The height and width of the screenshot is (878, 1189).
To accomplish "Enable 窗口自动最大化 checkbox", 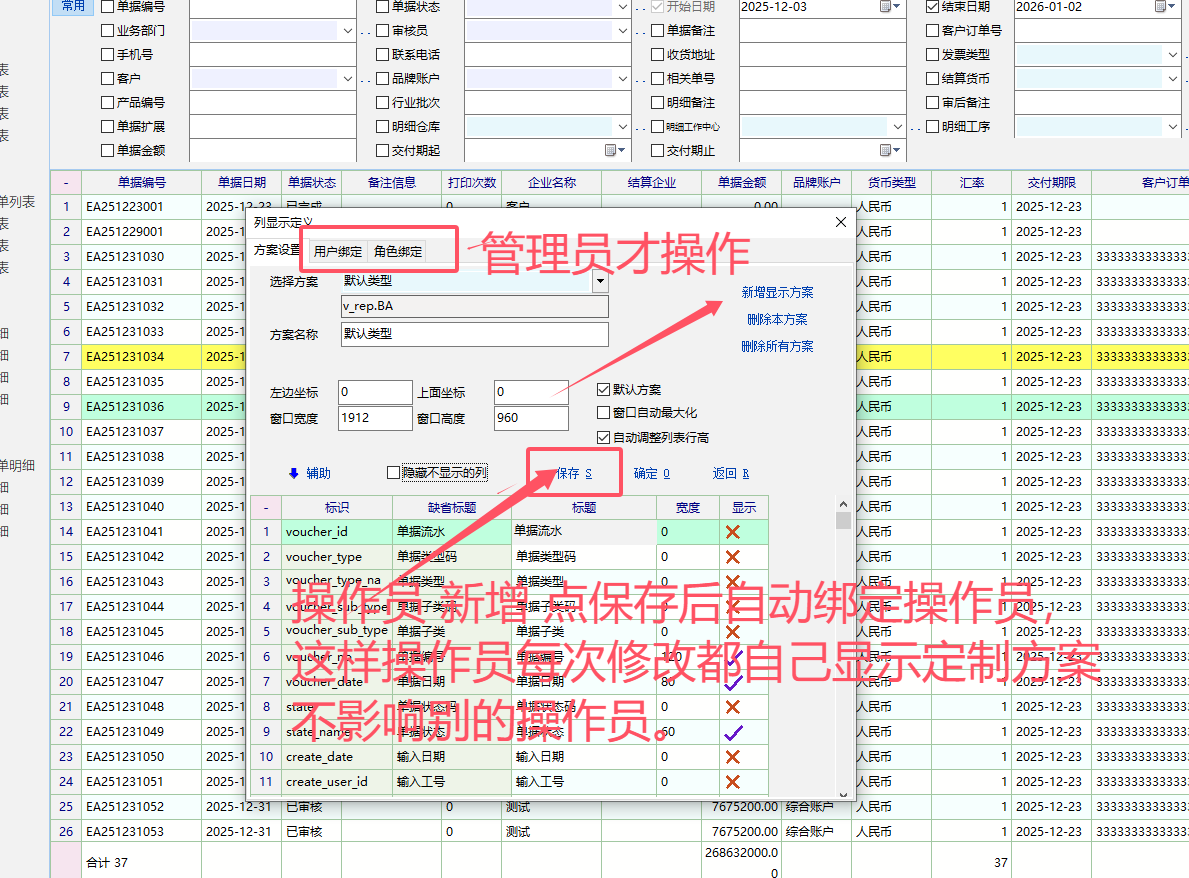I will point(603,413).
